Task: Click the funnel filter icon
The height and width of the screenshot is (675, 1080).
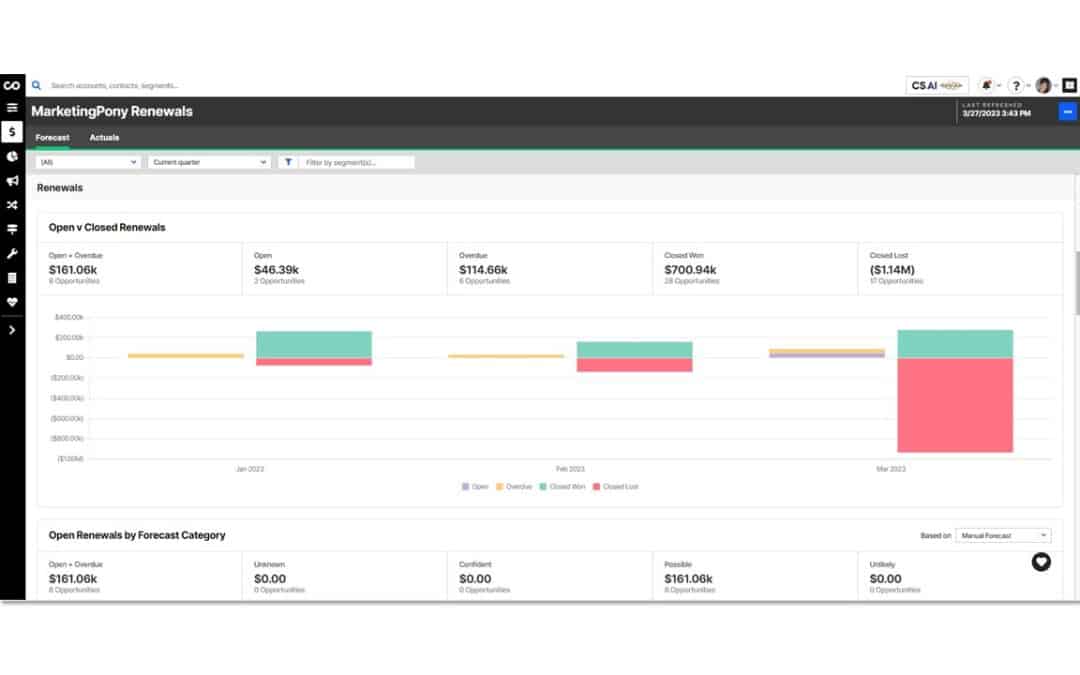Action: [288, 162]
